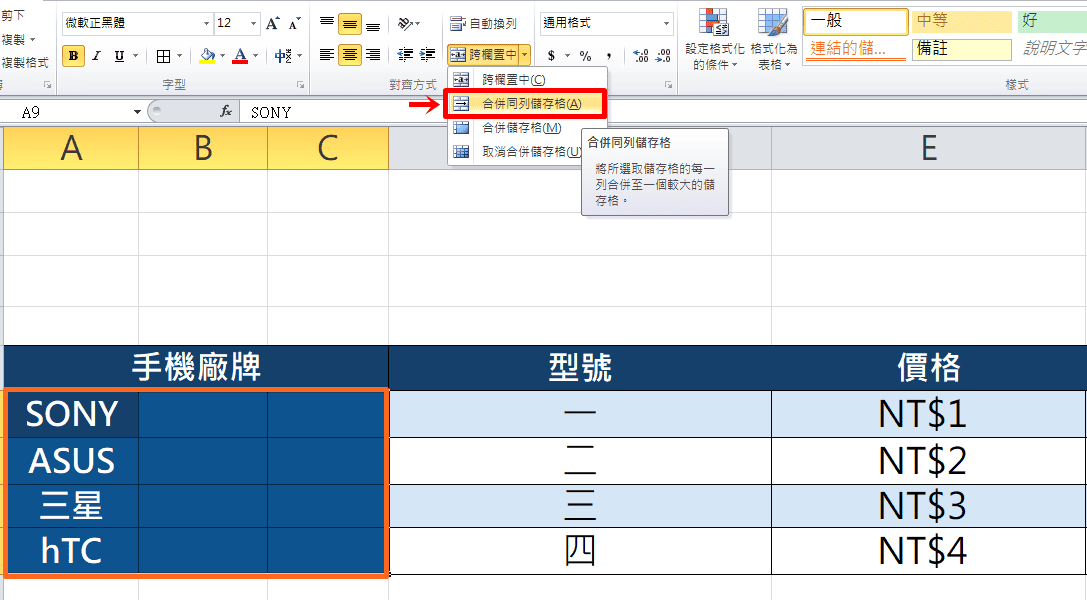Select the cell with price NT$3
Image resolution: width=1087 pixels, height=600 pixels.
coord(929,506)
